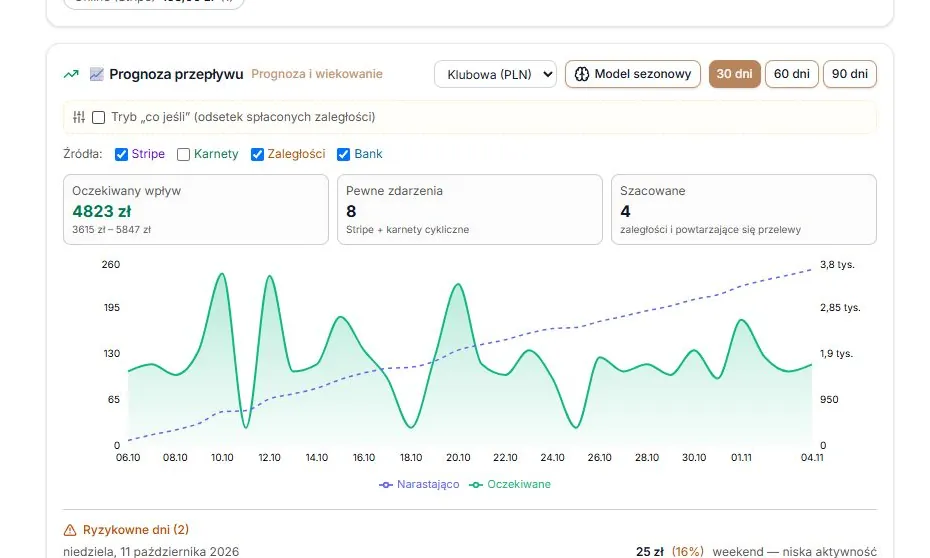
Task: Click the warning triangle at Ryzykowne dni
Action: tap(70, 530)
